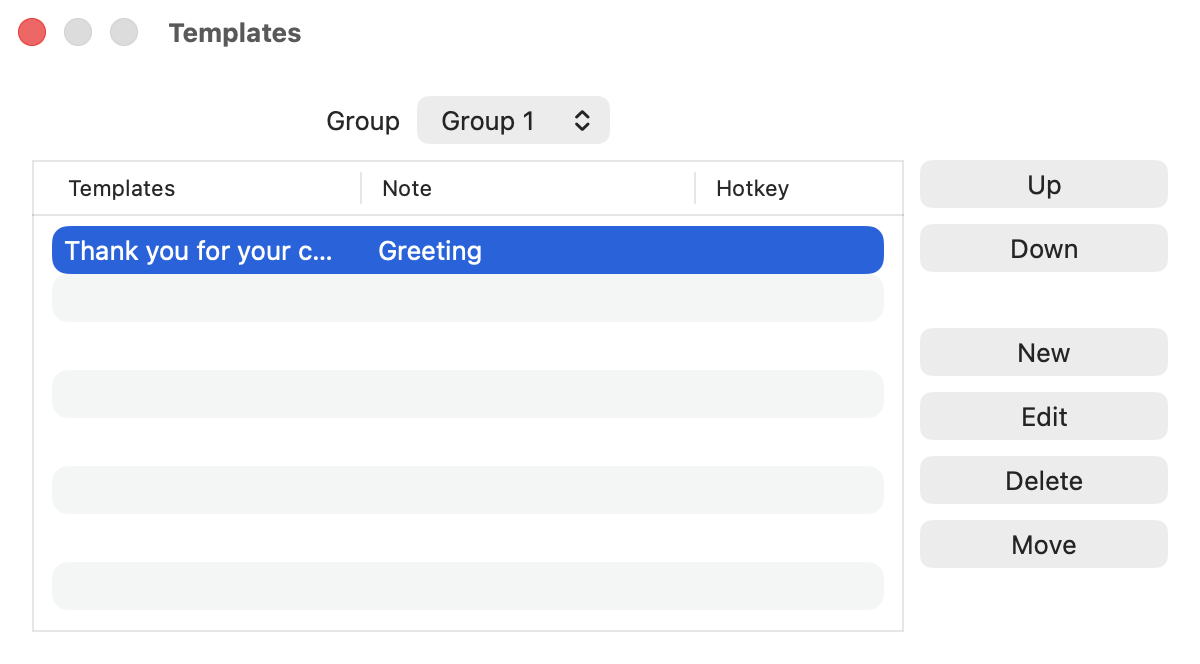Click the up-down chevrons on the Group popup
This screenshot has height=664, width=1200.
(582, 121)
